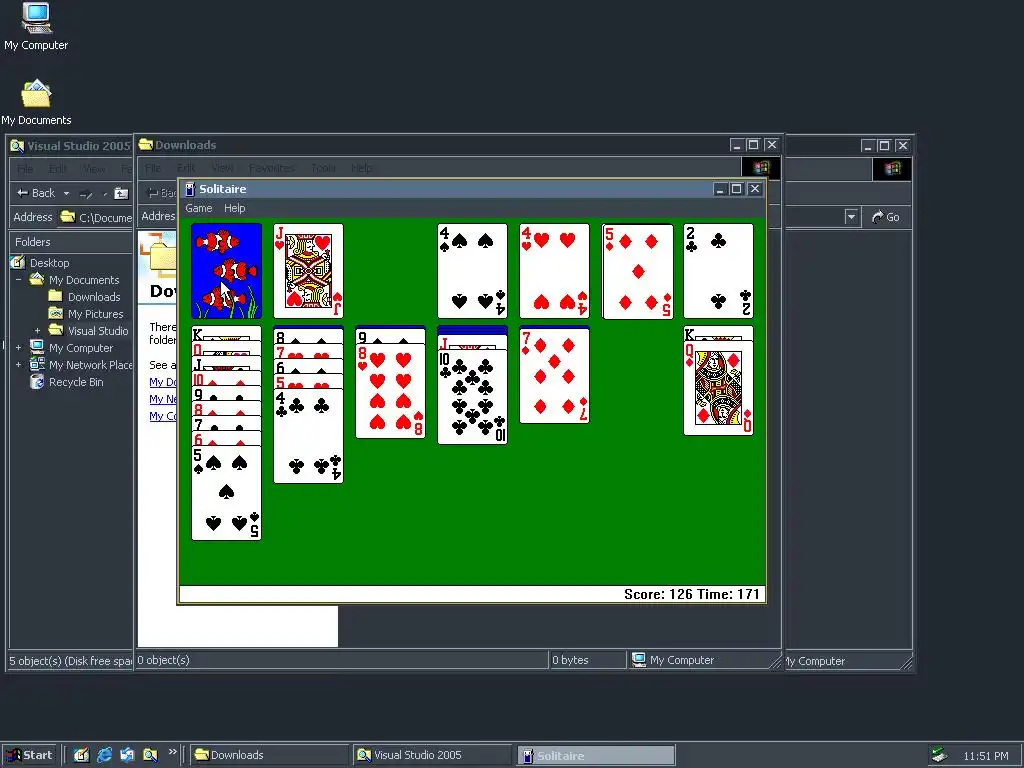Click Back in the Visual Studio 2005 window

36,193
